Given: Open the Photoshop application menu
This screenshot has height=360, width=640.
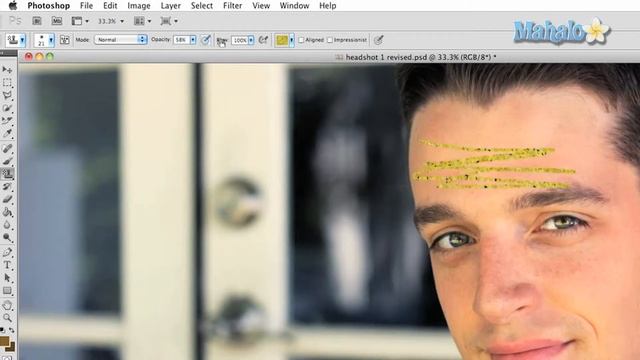Looking at the screenshot, I should [49, 6].
